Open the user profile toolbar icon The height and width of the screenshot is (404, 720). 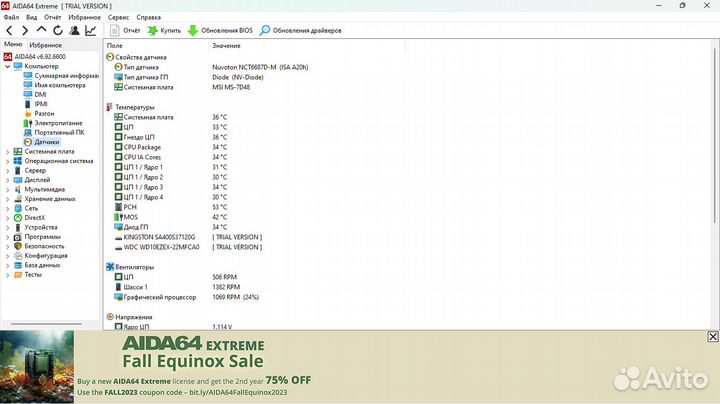(73, 30)
